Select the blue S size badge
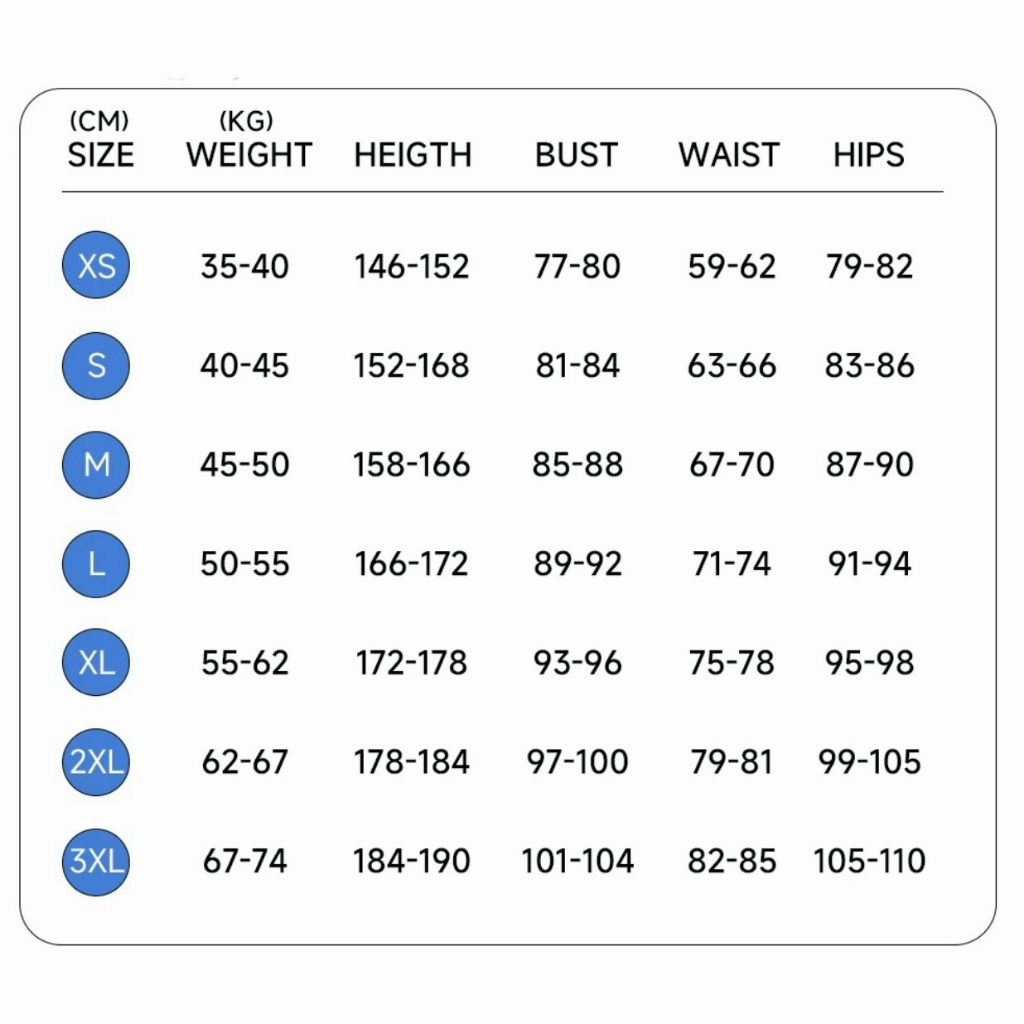 (96, 365)
